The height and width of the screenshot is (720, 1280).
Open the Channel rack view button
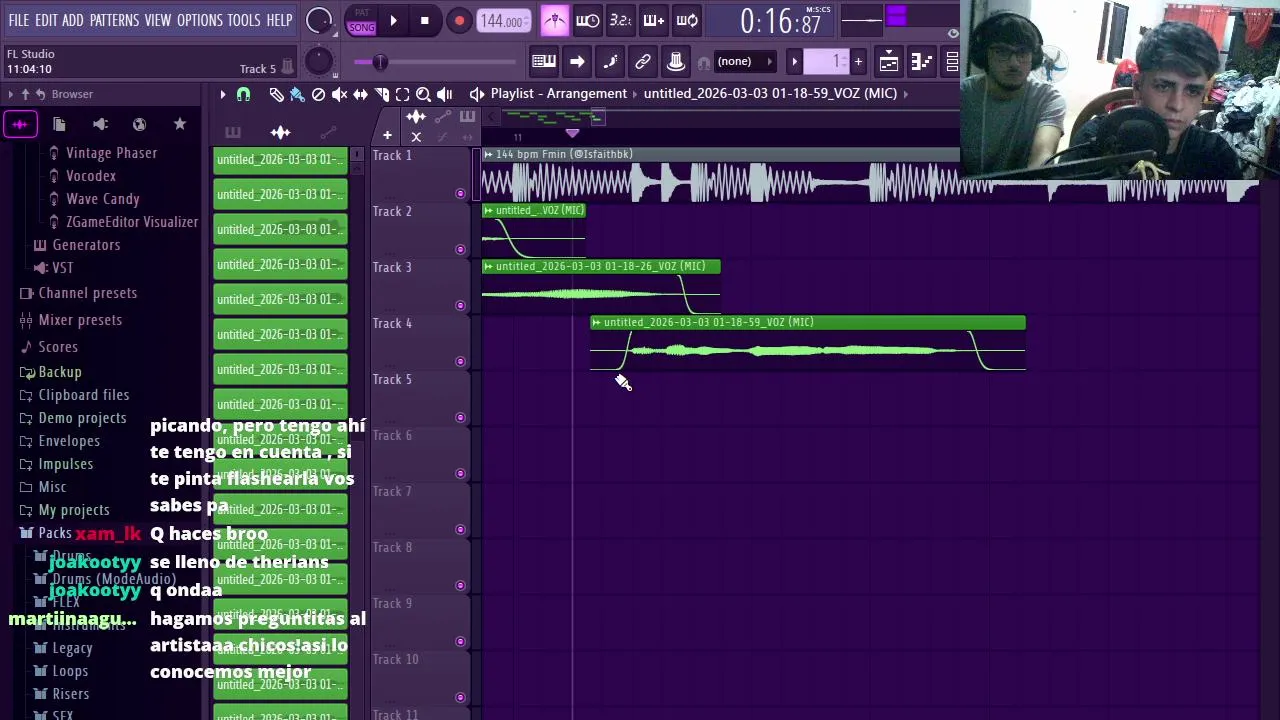tap(952, 62)
